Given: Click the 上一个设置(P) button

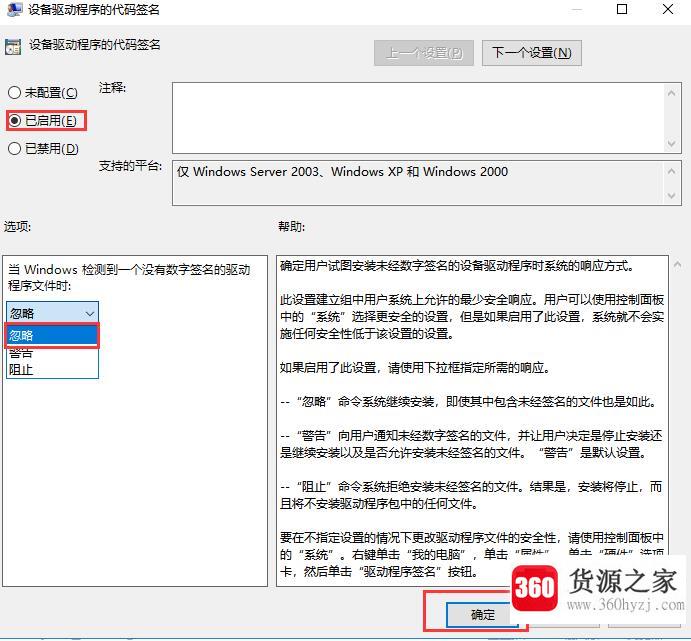Looking at the screenshot, I should (424, 53).
